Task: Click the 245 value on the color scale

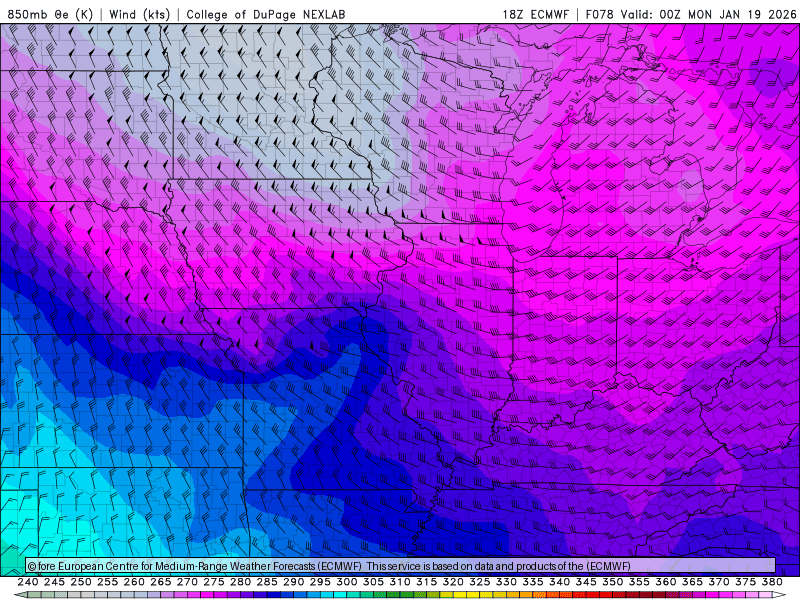Action: pos(54,582)
